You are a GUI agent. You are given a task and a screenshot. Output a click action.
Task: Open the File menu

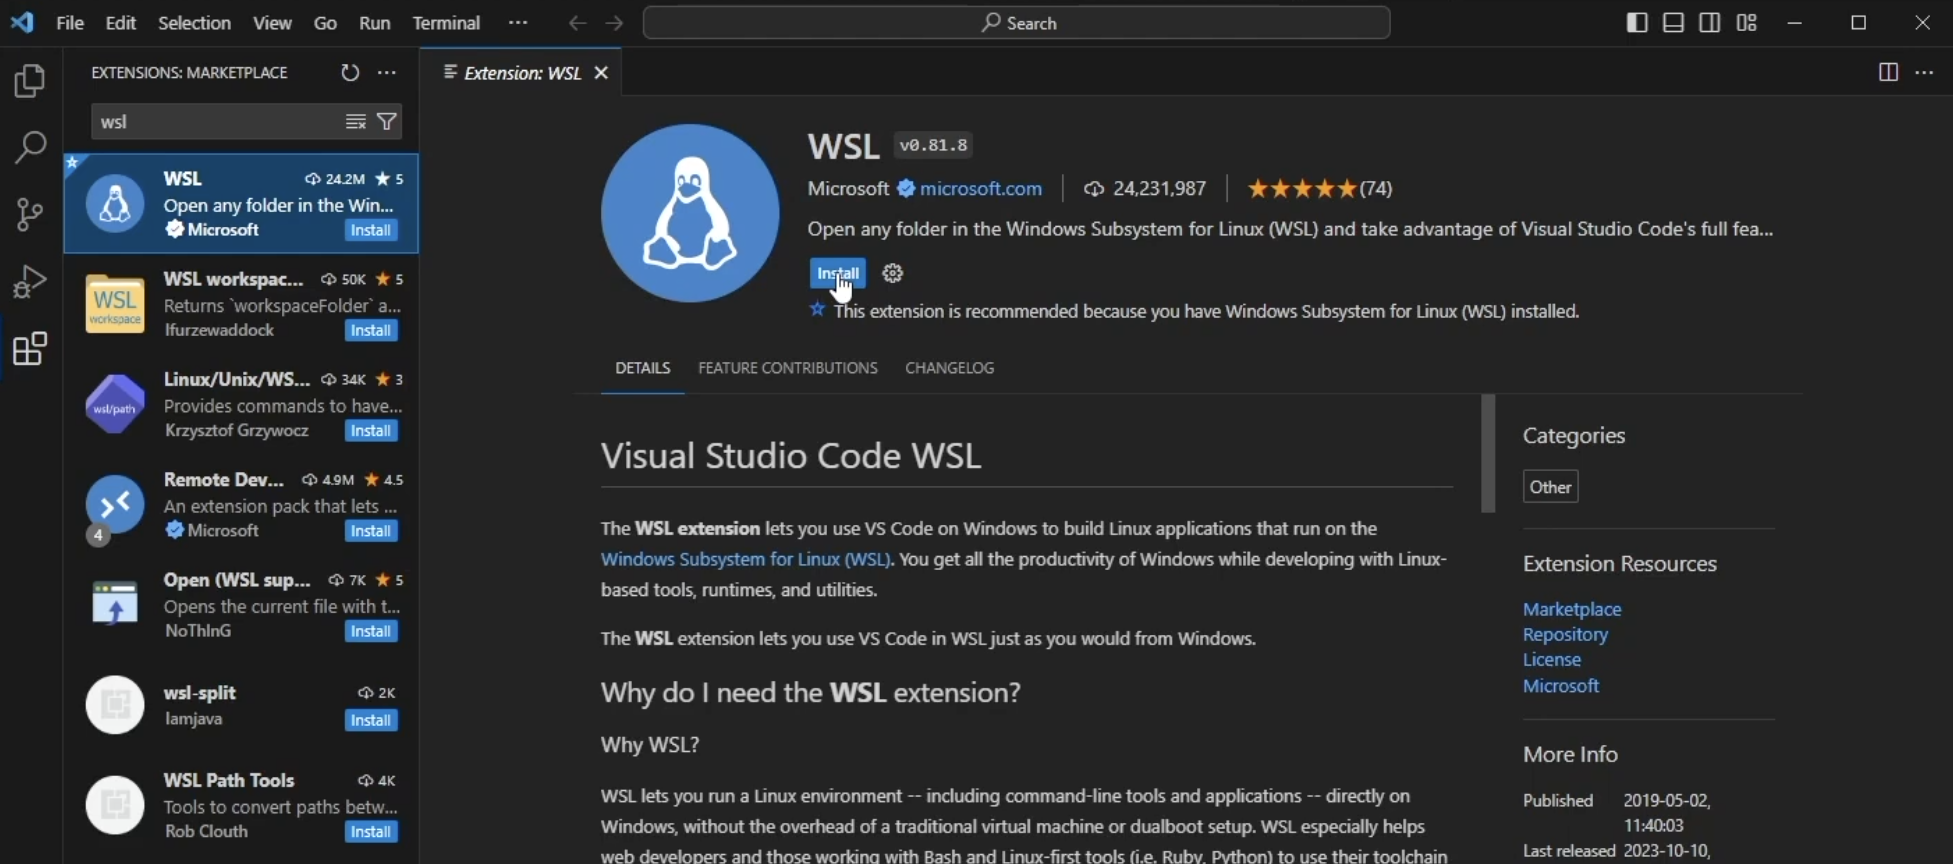(x=70, y=23)
